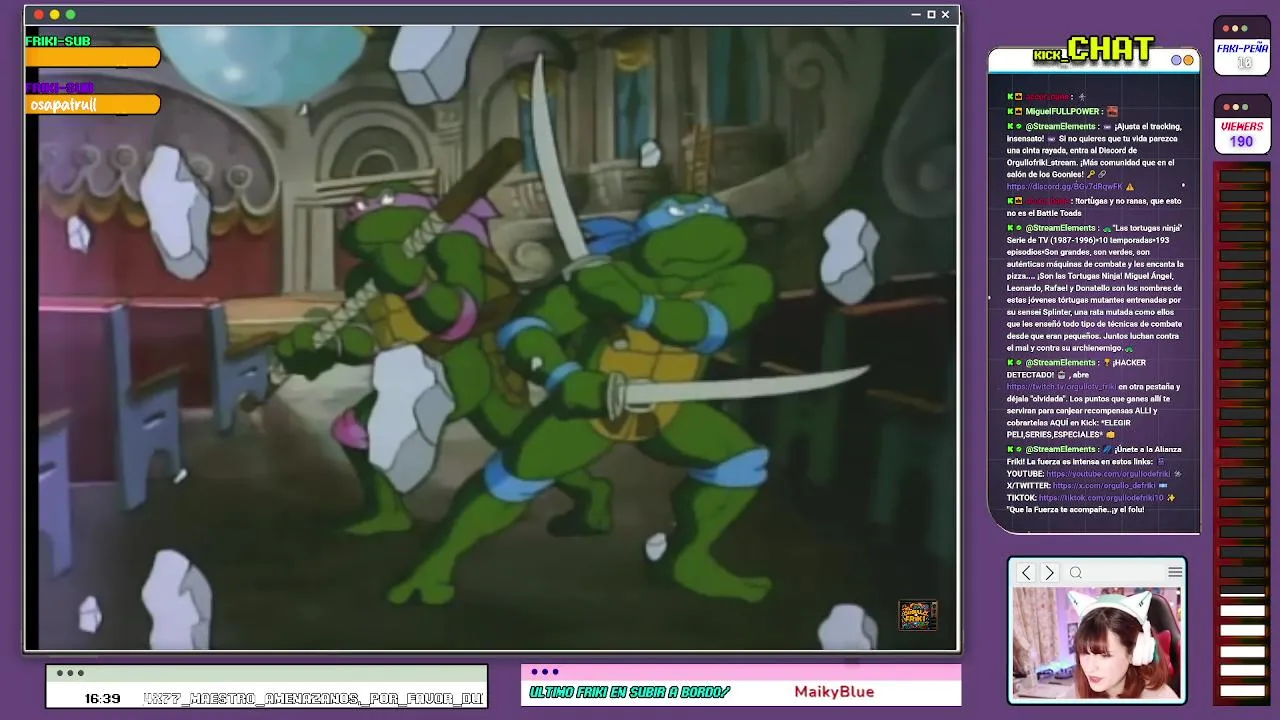
Task: Open the Discord invite link in the chat
Action: (1064, 187)
